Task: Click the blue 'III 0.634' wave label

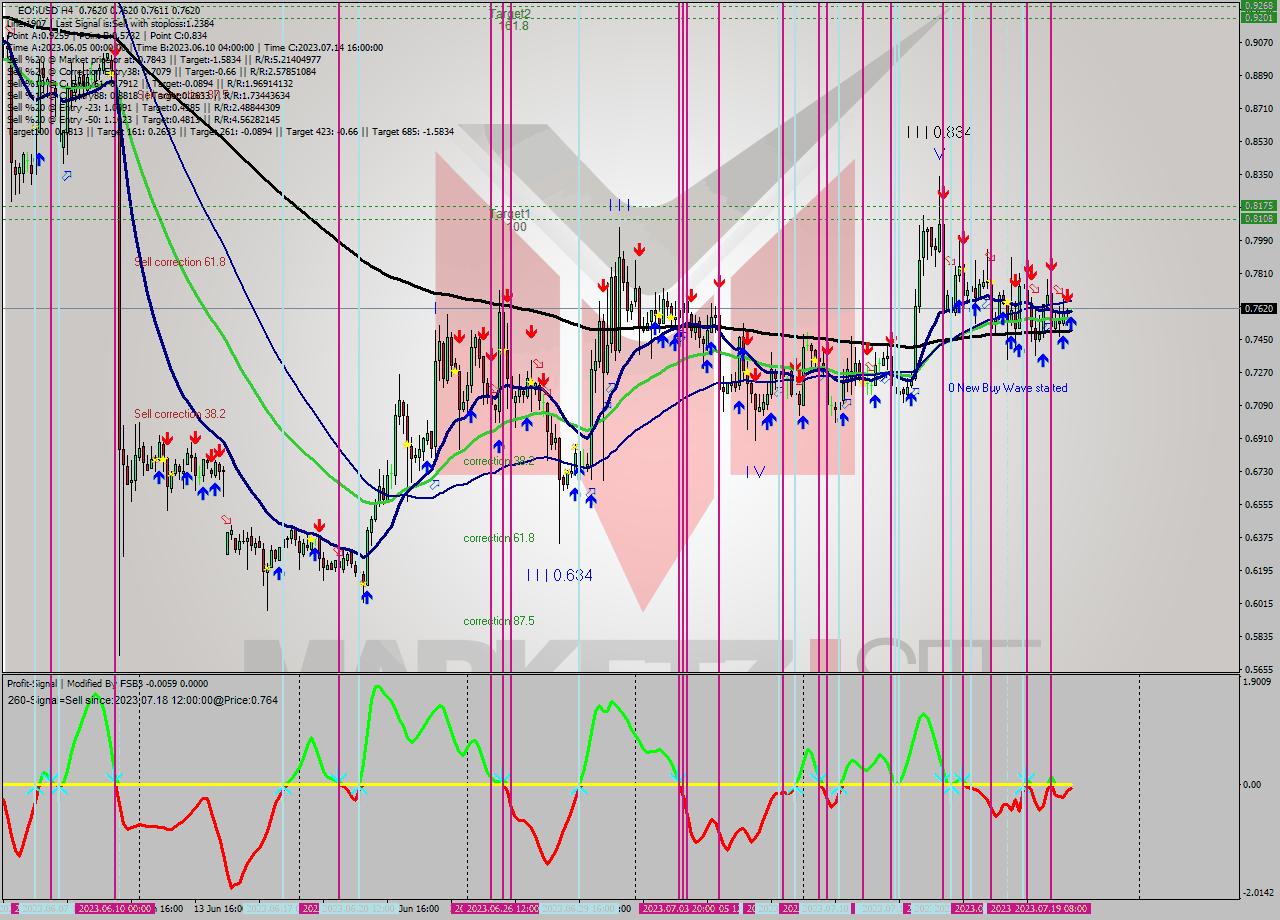Action: pos(559,575)
